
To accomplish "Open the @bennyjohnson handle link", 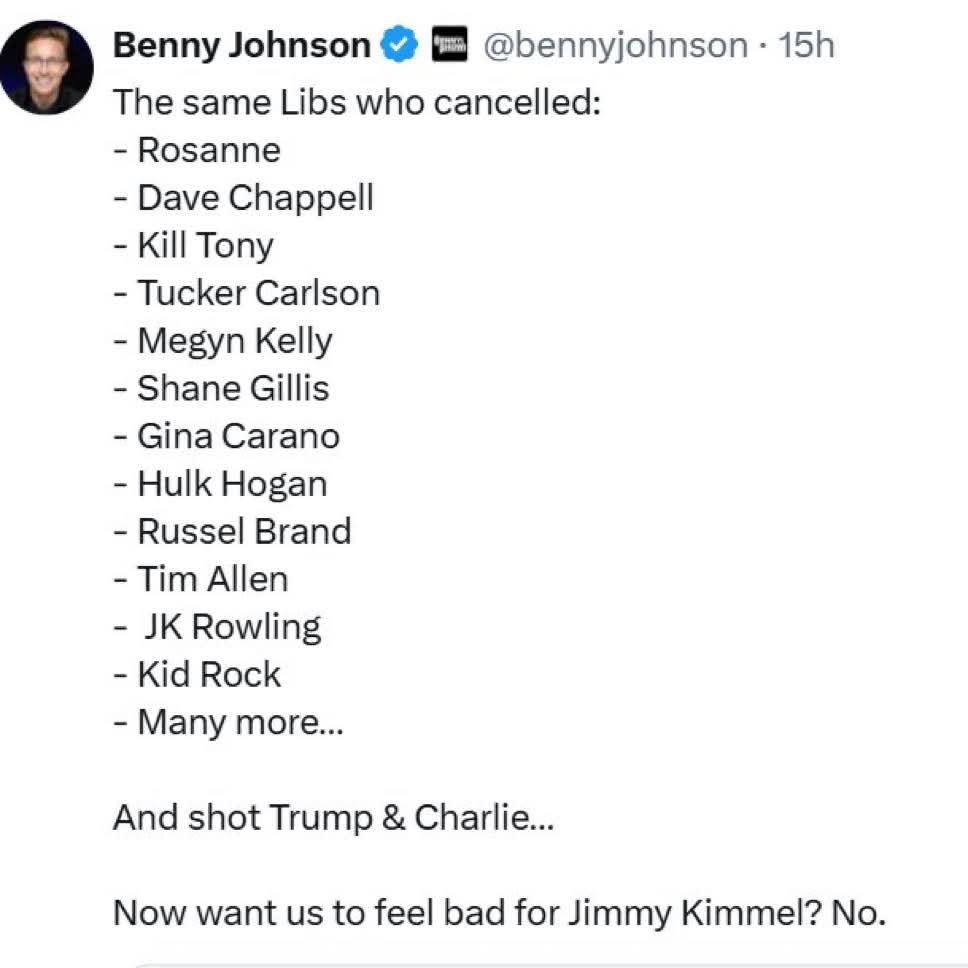I will tap(615, 46).
